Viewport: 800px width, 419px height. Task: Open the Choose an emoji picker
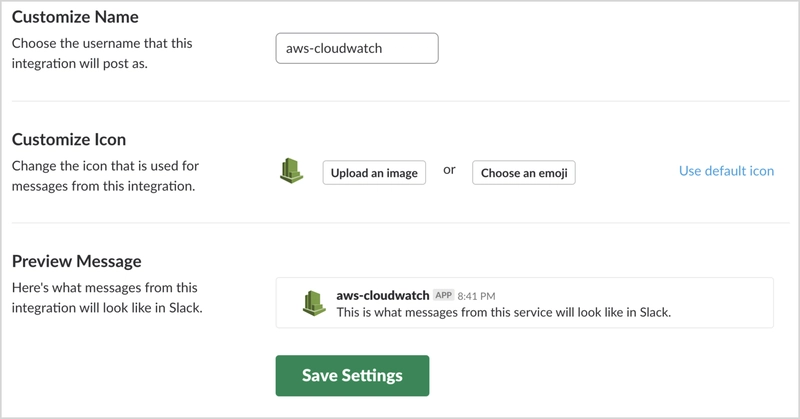point(523,172)
